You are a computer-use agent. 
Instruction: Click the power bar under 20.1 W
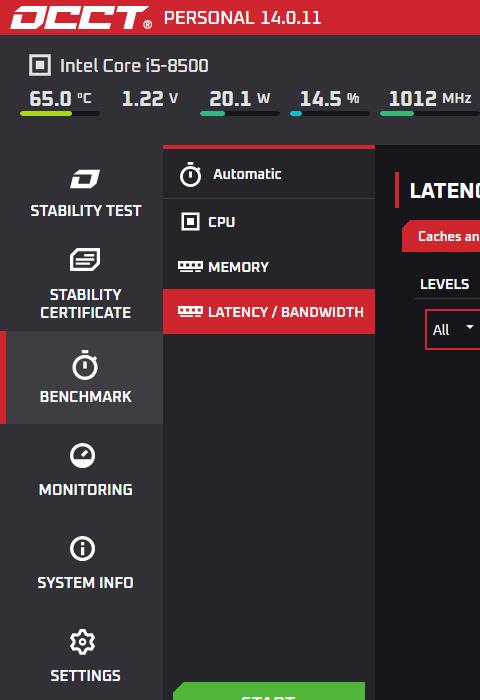tap(240, 113)
